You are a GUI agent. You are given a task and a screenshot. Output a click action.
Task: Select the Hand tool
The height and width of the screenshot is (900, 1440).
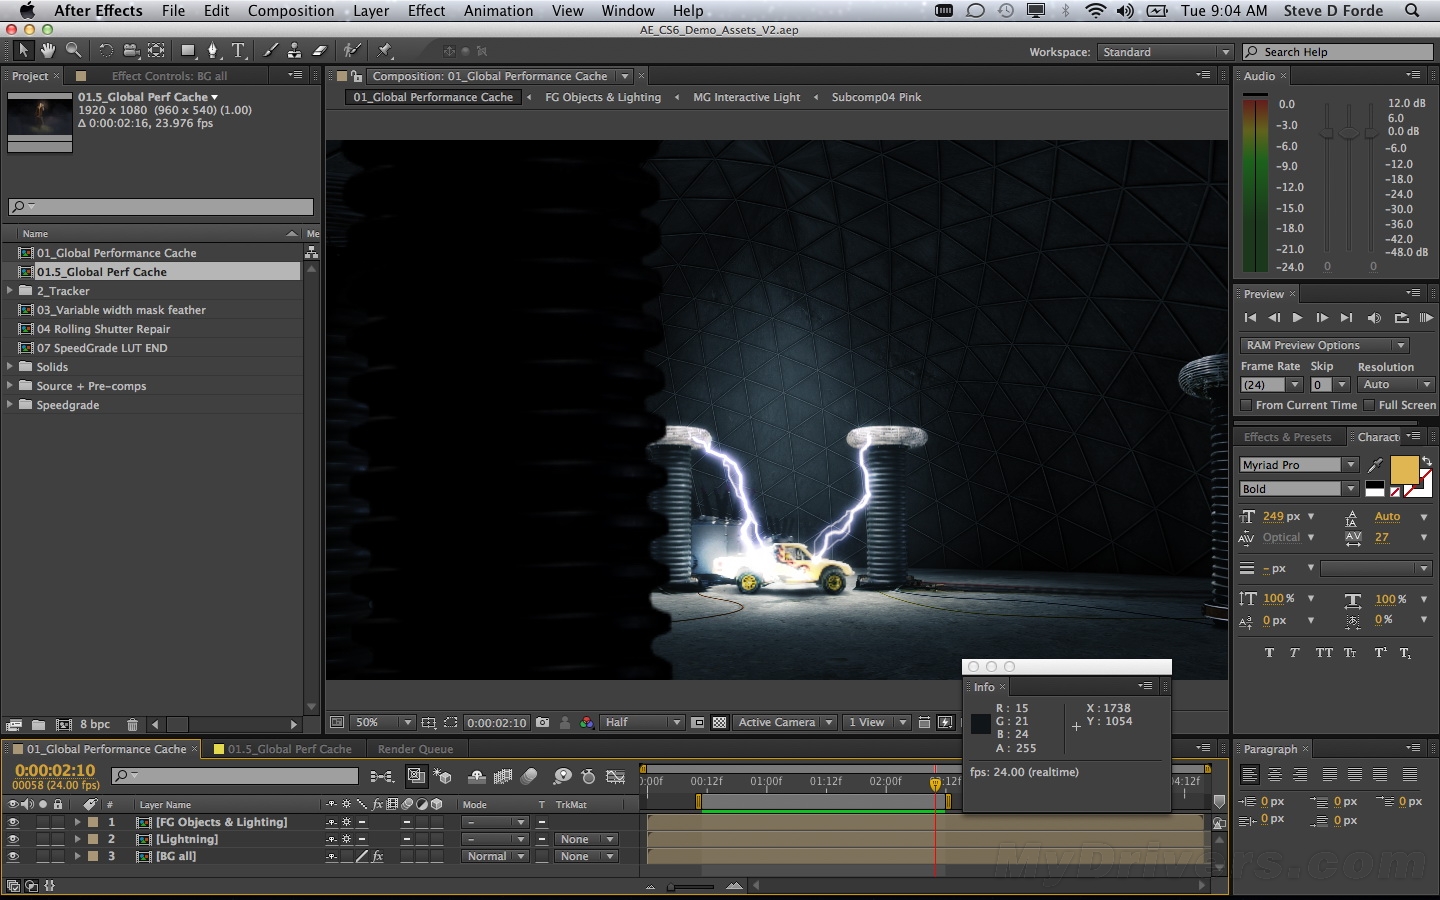tap(47, 51)
